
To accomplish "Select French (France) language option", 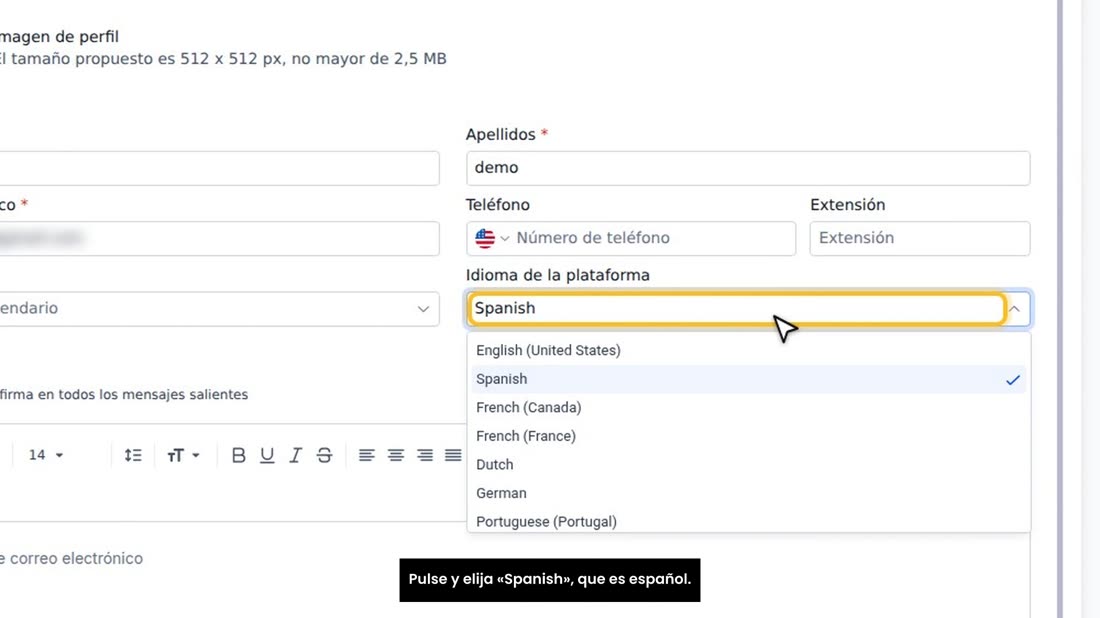I will [749, 436].
